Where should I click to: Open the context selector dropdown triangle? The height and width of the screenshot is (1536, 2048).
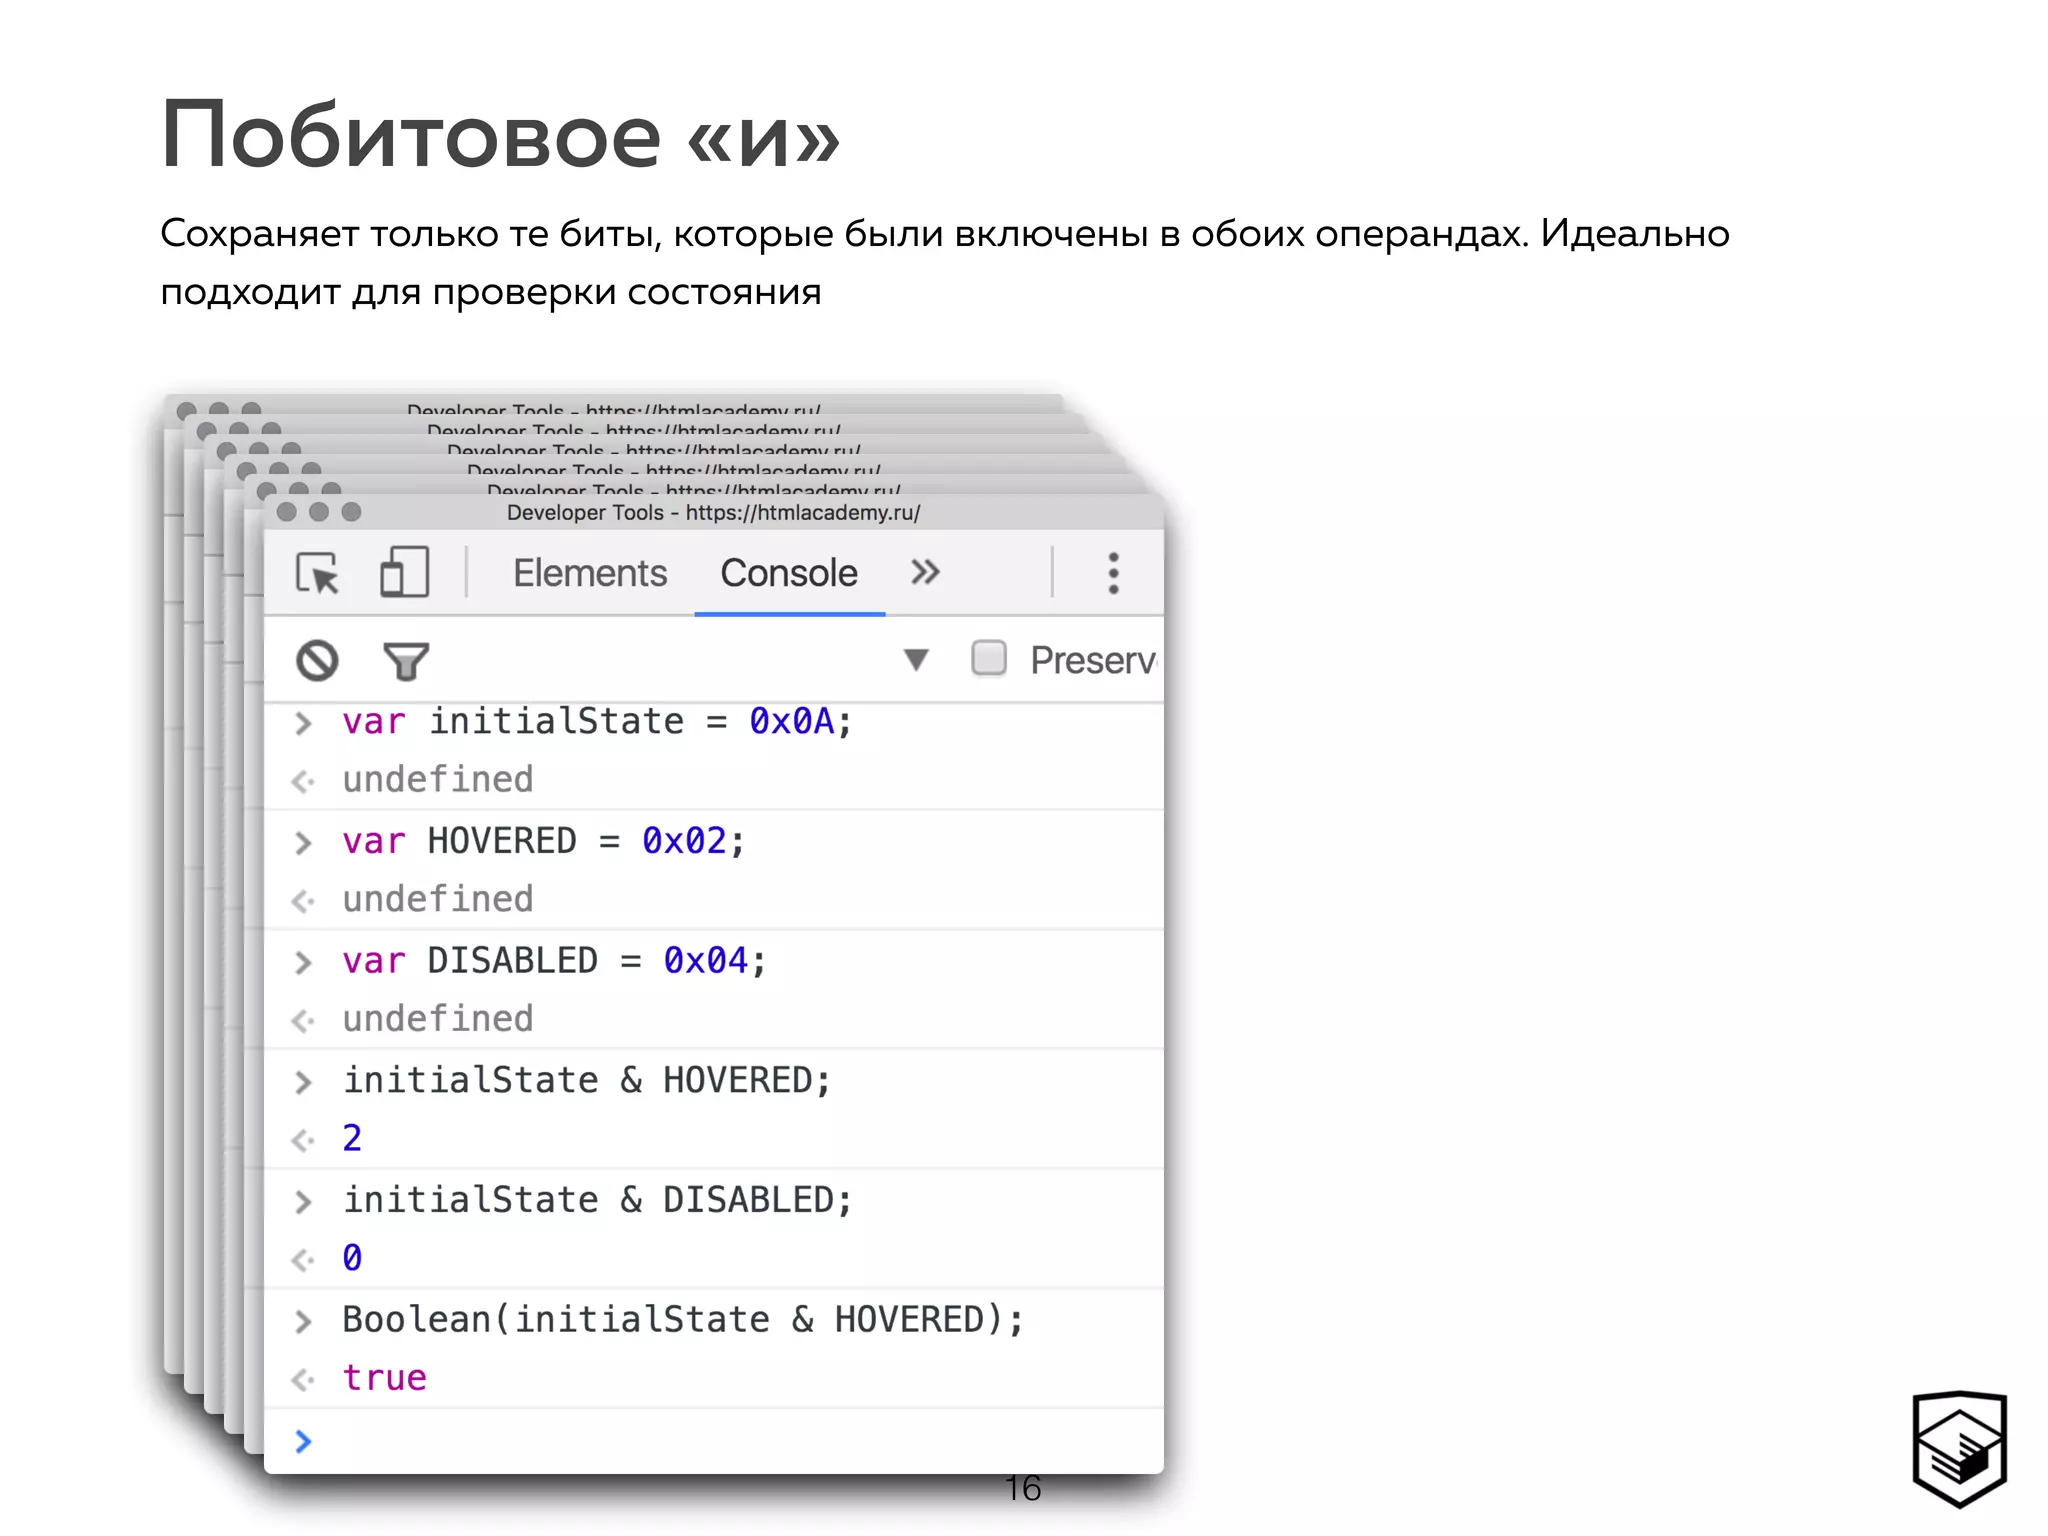tap(916, 660)
